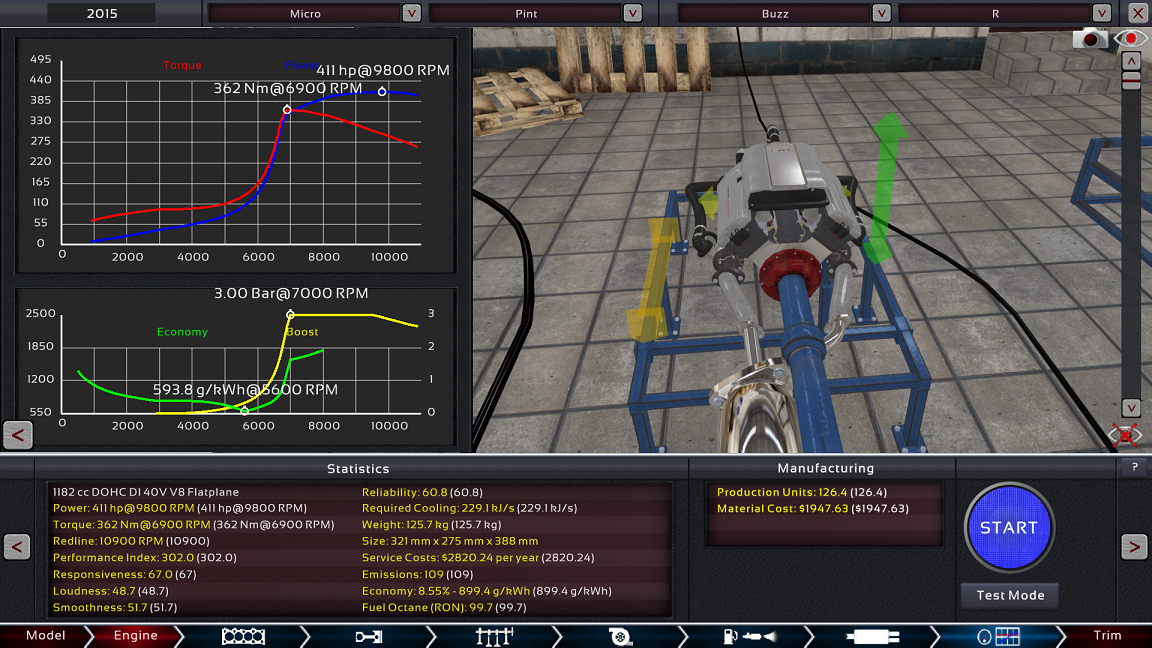Open the R selection field
The width and height of the screenshot is (1152, 648).
996,13
